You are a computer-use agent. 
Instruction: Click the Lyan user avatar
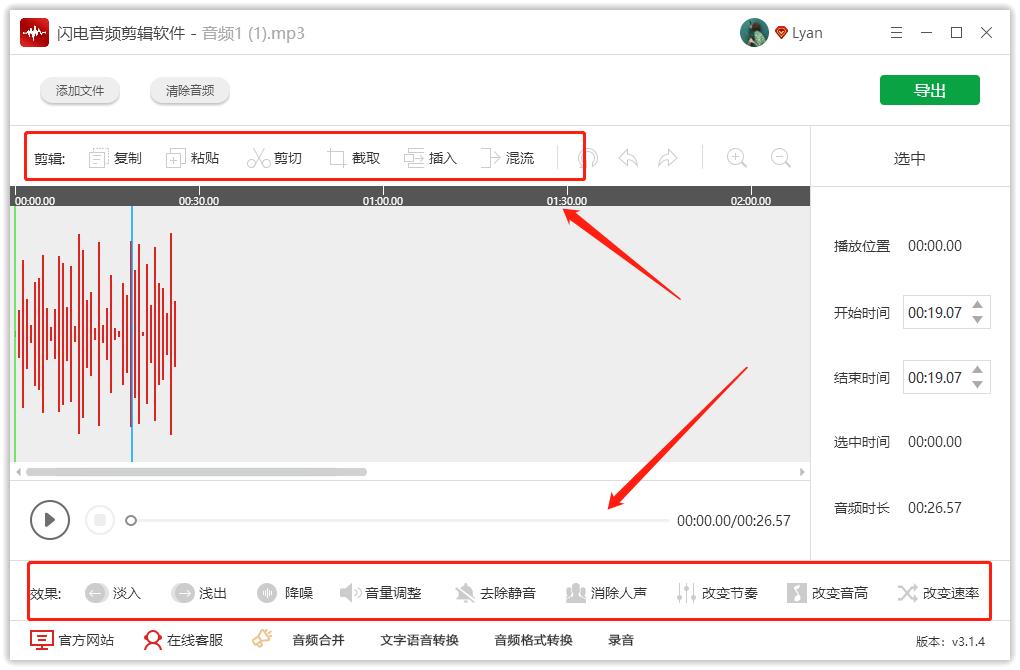754,33
